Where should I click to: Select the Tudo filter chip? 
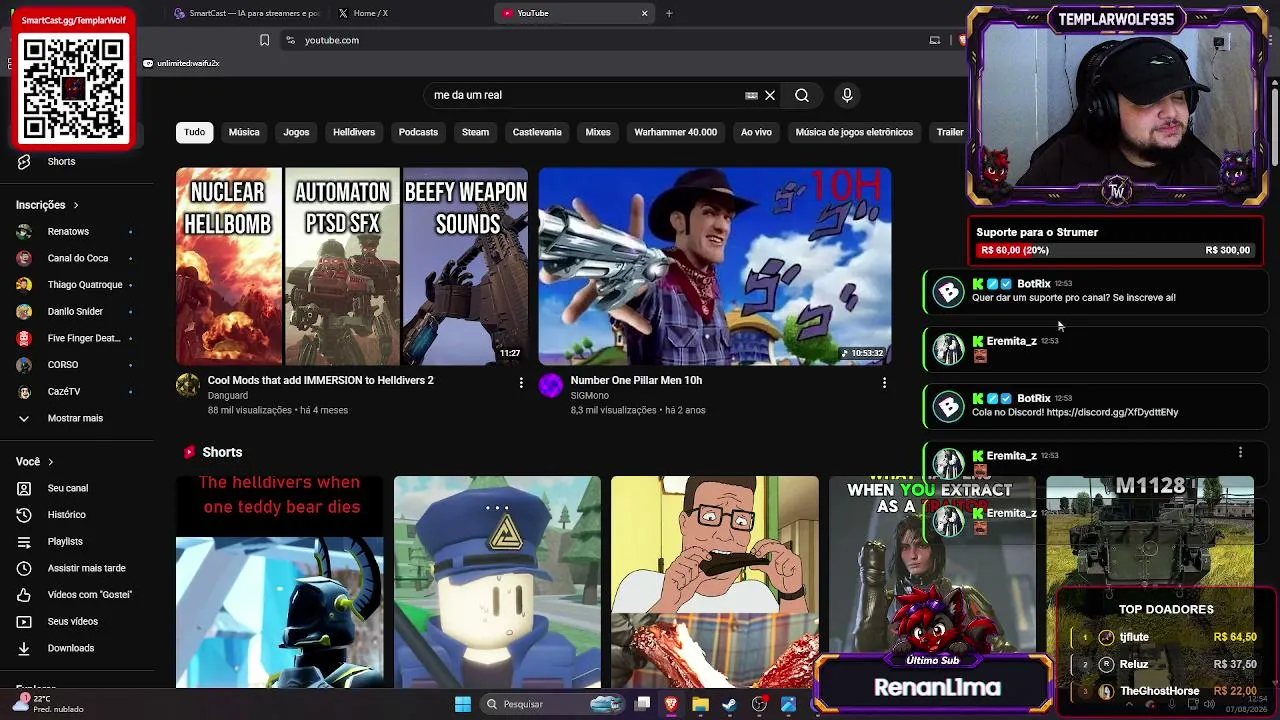point(195,132)
